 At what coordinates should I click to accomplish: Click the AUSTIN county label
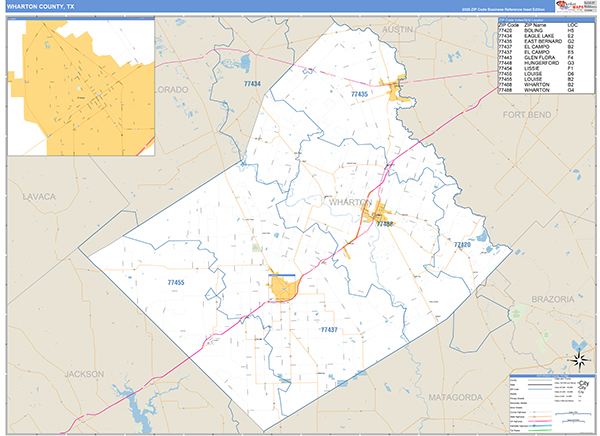[398, 29]
